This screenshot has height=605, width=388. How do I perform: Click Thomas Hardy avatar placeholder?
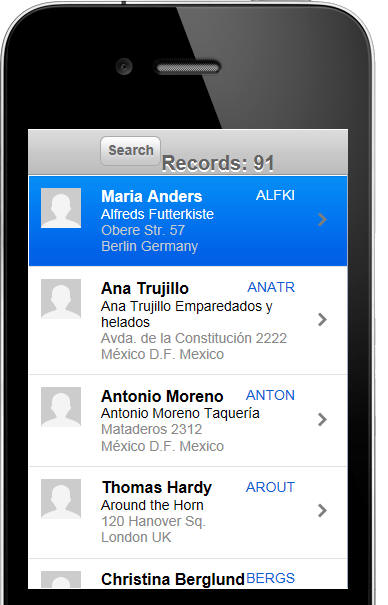tap(61, 499)
